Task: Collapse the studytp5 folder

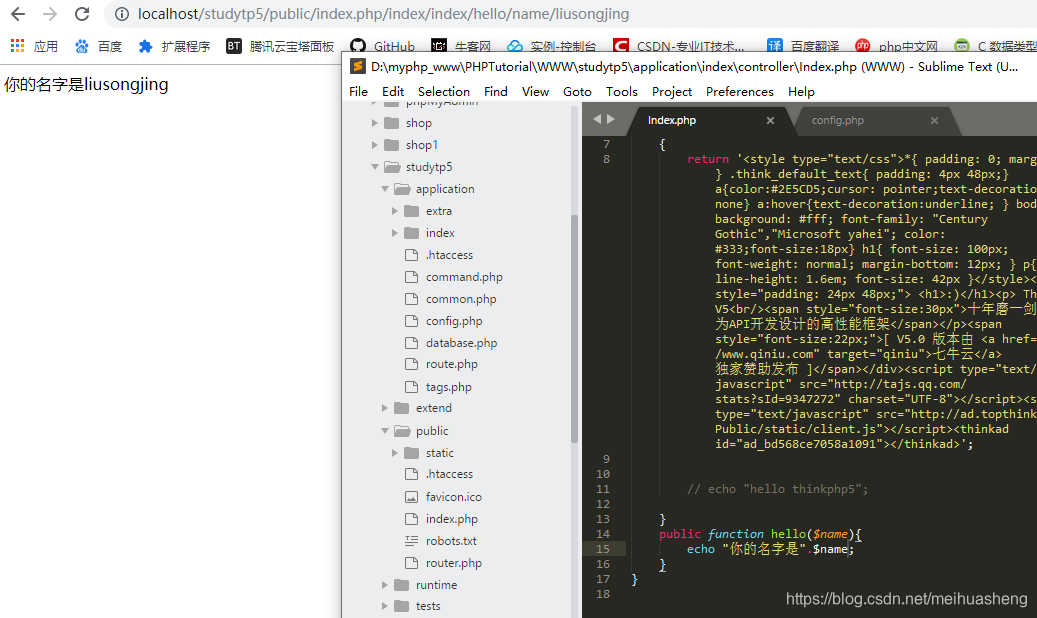Action: coord(375,167)
